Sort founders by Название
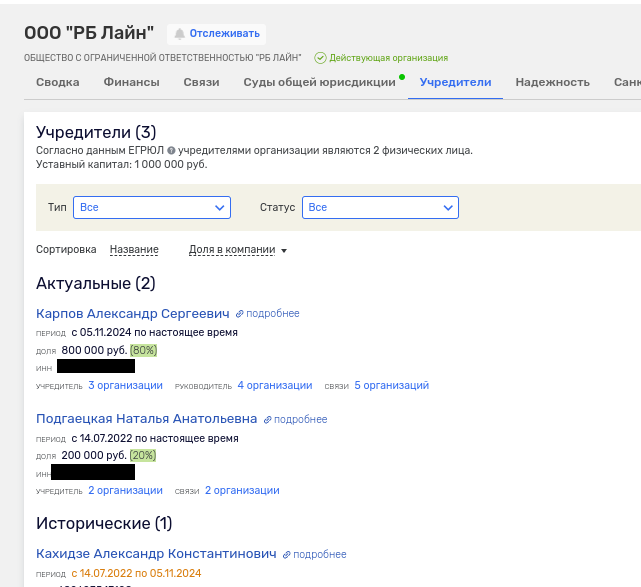The width and height of the screenshot is (641, 587). coord(134,250)
